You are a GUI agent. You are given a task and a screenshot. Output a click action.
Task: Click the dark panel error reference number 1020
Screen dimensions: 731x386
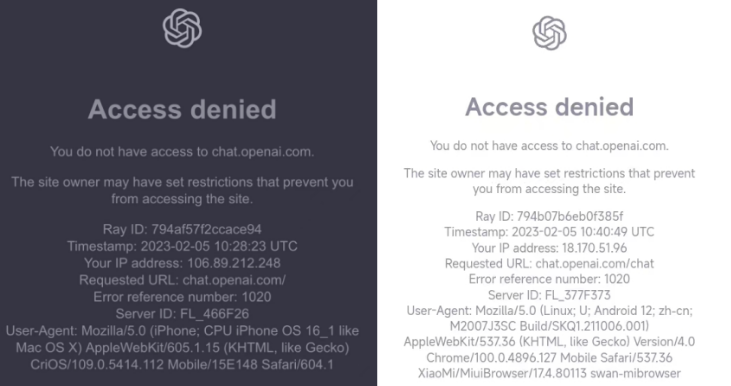point(182,297)
